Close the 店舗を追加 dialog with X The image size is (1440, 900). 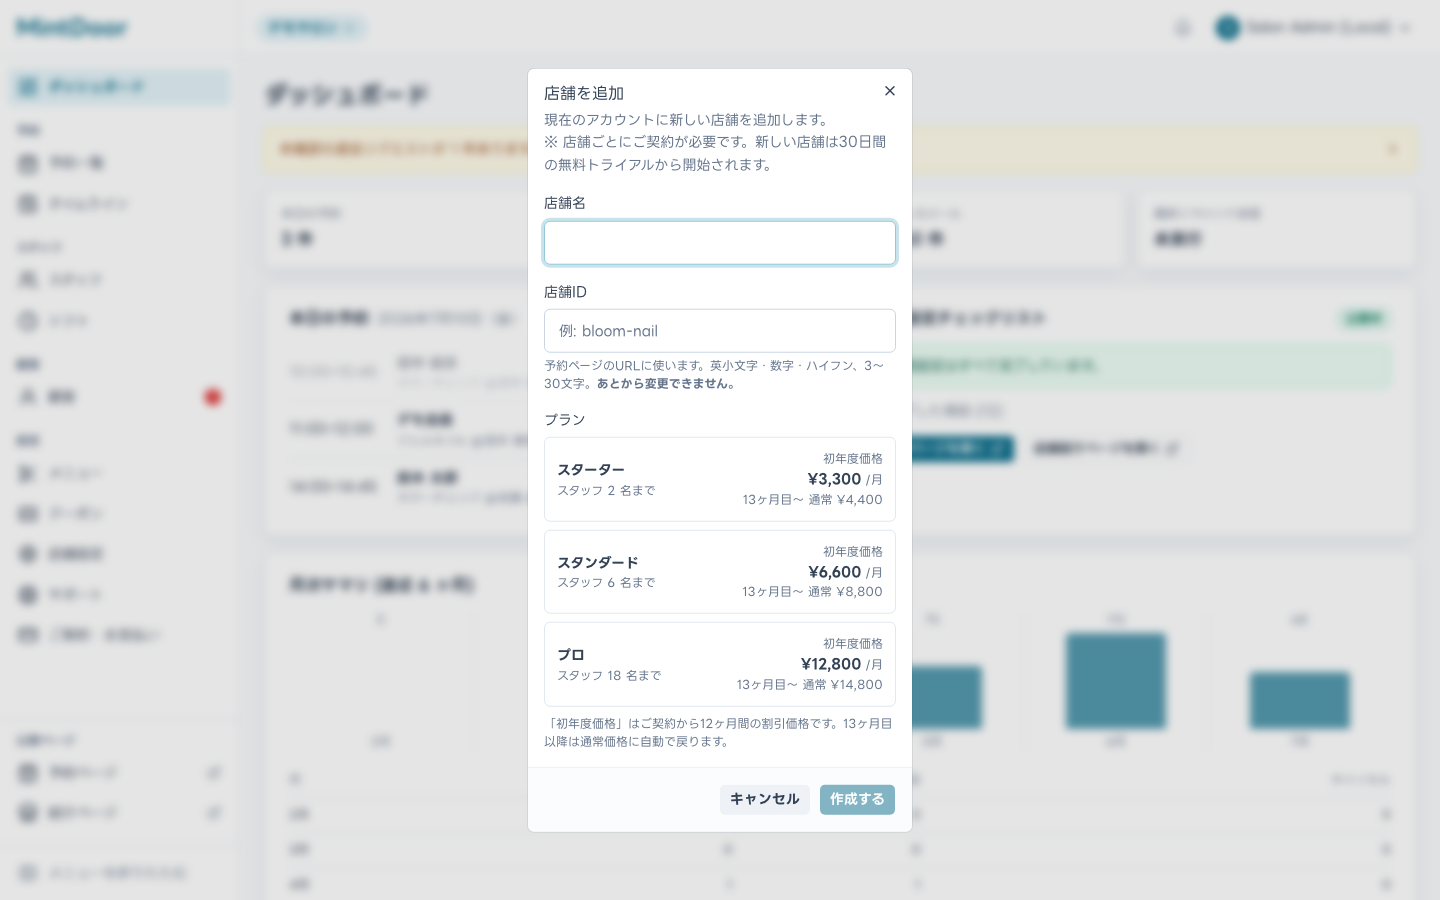890,91
